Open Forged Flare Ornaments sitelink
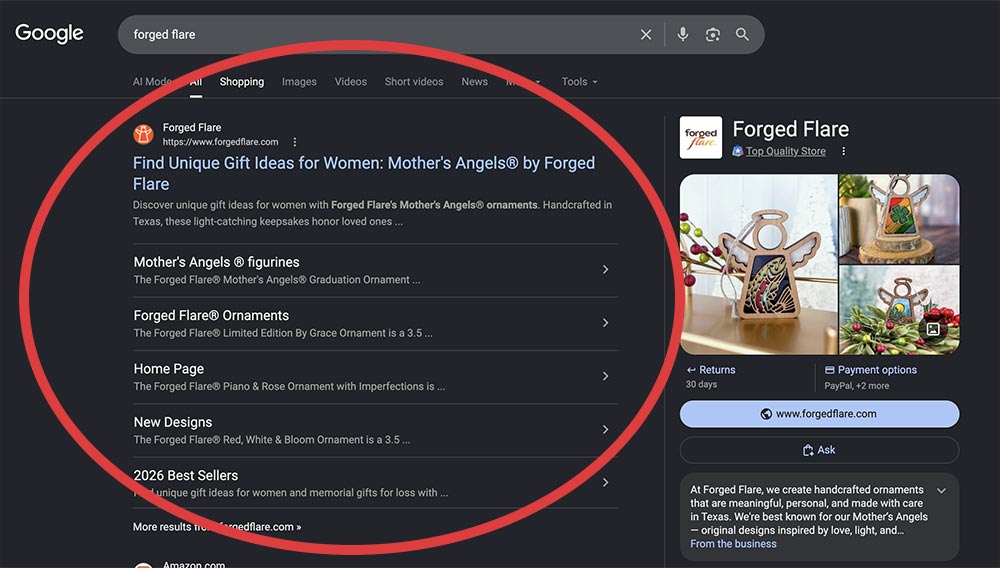1000x568 pixels. [211, 316]
